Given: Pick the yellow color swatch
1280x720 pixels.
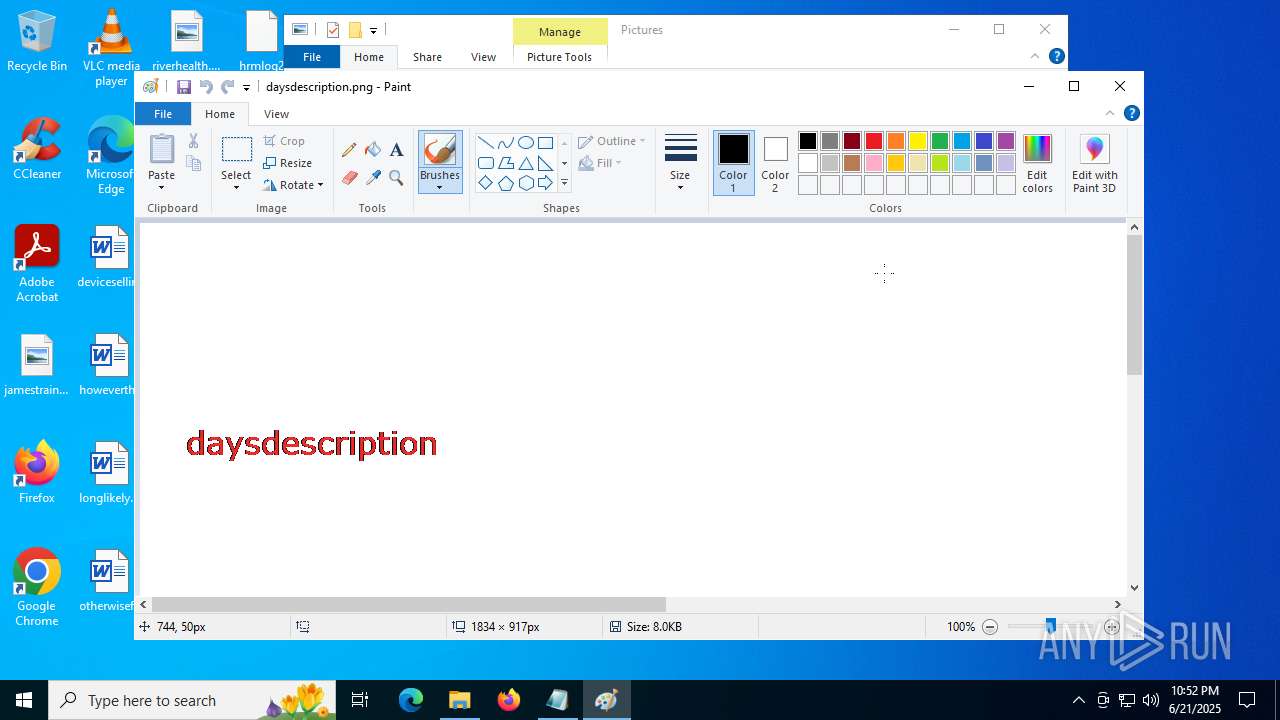Looking at the screenshot, I should (918, 141).
